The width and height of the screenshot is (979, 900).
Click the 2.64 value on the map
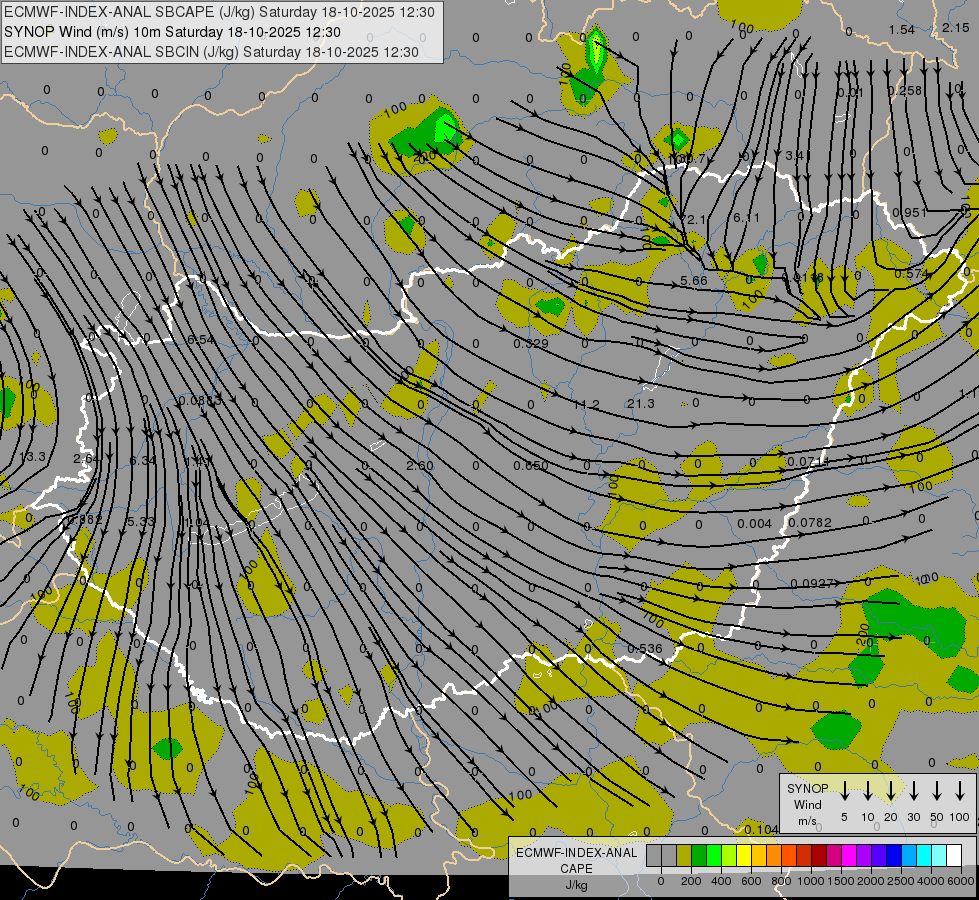pyautogui.click(x=86, y=458)
